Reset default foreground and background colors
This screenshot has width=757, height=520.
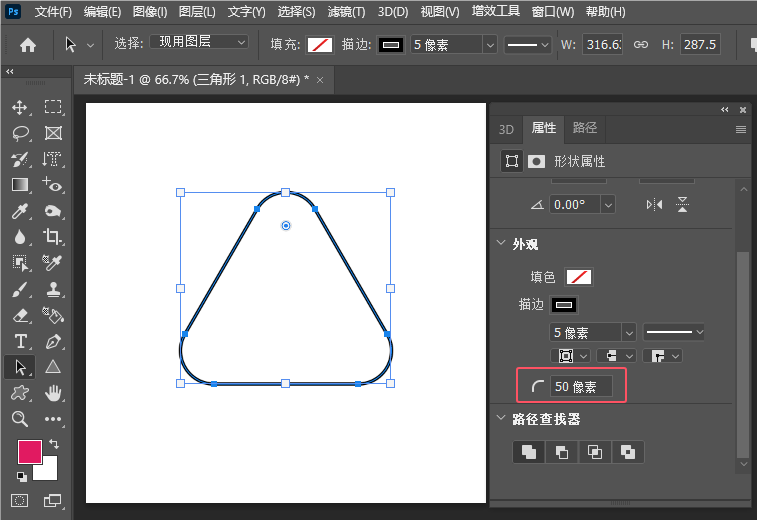(22, 477)
